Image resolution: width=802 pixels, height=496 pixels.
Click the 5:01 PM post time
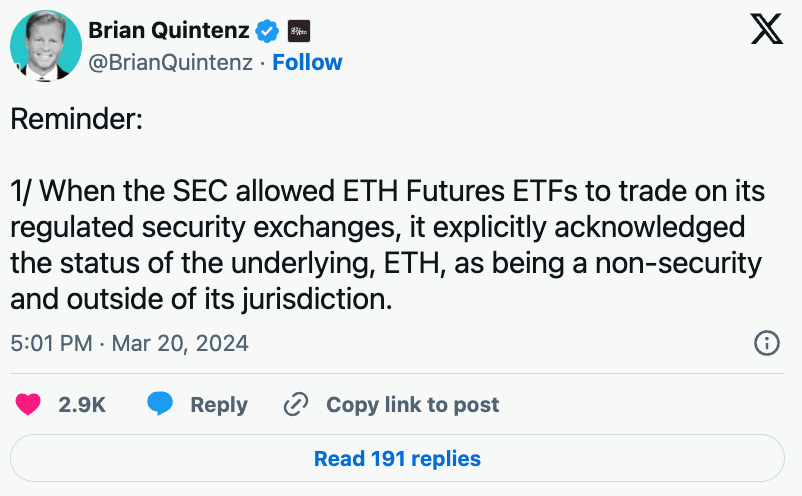pyautogui.click(x=50, y=343)
